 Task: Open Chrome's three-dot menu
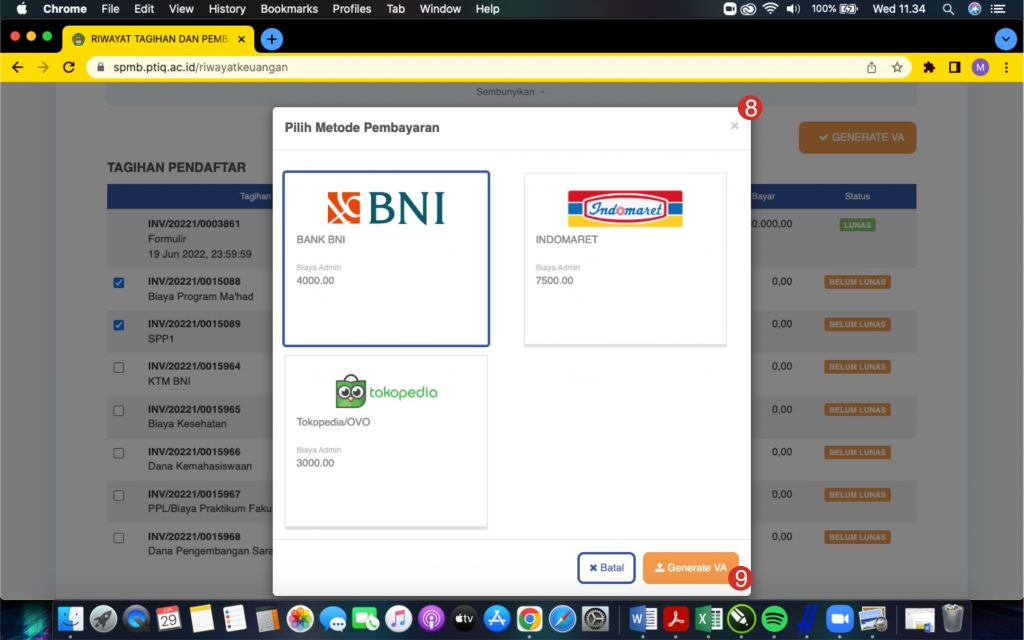point(1006,67)
